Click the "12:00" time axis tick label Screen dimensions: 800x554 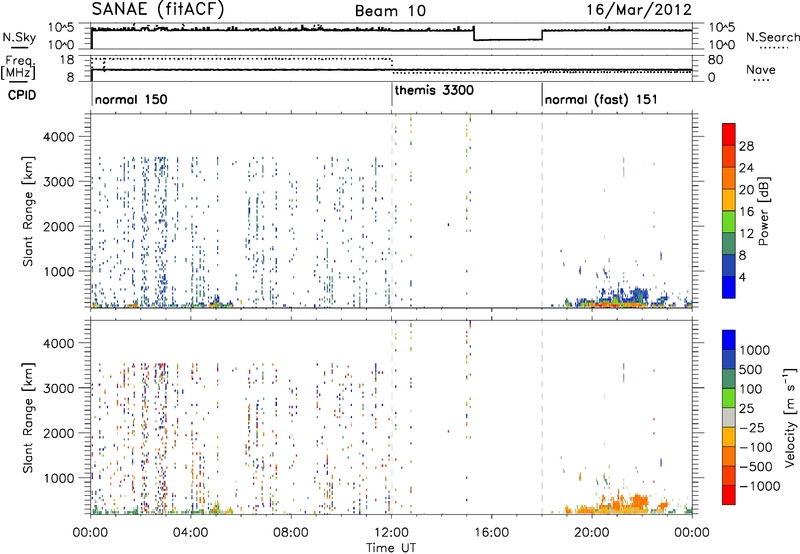(391, 533)
